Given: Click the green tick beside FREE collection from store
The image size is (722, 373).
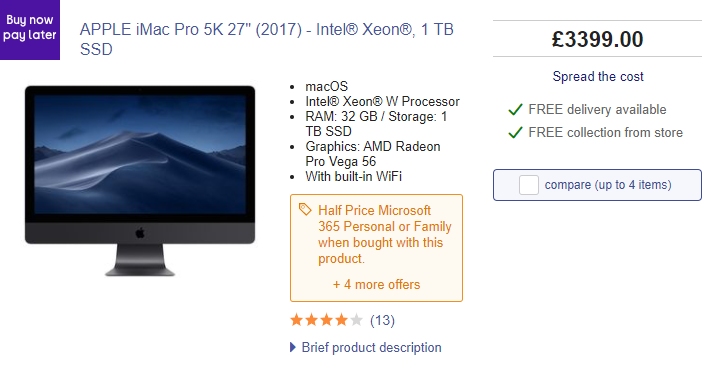Looking at the screenshot, I should (515, 133).
